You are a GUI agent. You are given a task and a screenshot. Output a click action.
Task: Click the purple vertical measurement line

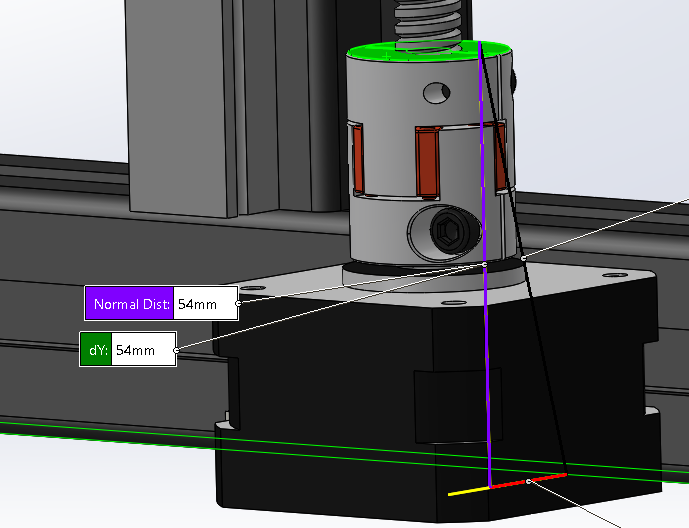click(x=486, y=350)
